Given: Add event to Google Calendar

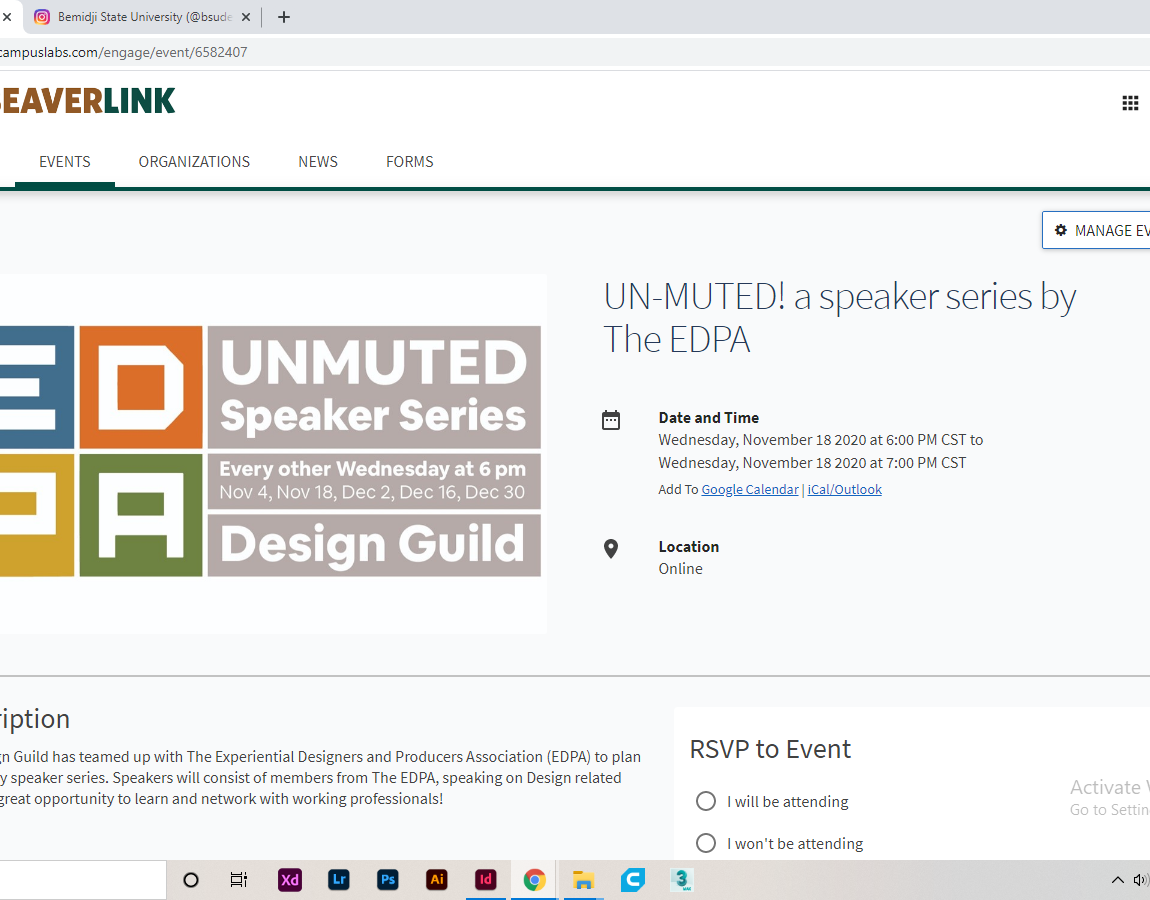Looking at the screenshot, I should [x=750, y=489].
